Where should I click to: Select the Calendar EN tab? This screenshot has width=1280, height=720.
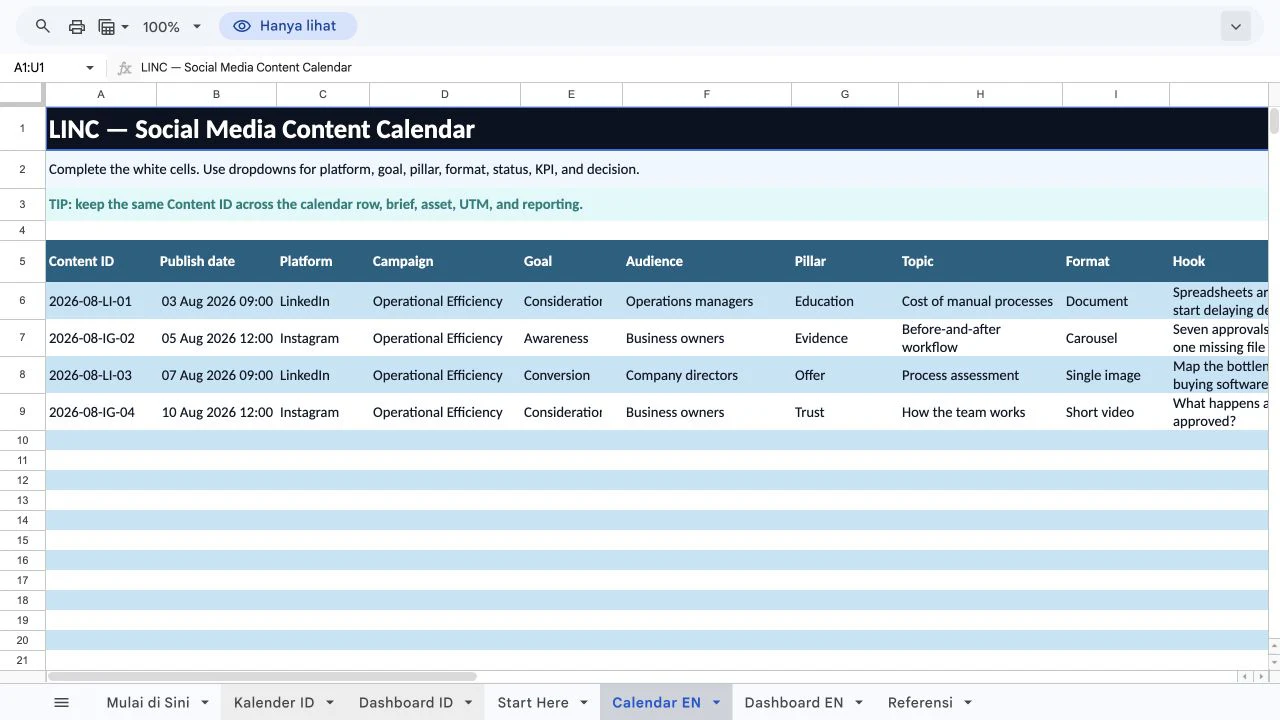(656, 703)
